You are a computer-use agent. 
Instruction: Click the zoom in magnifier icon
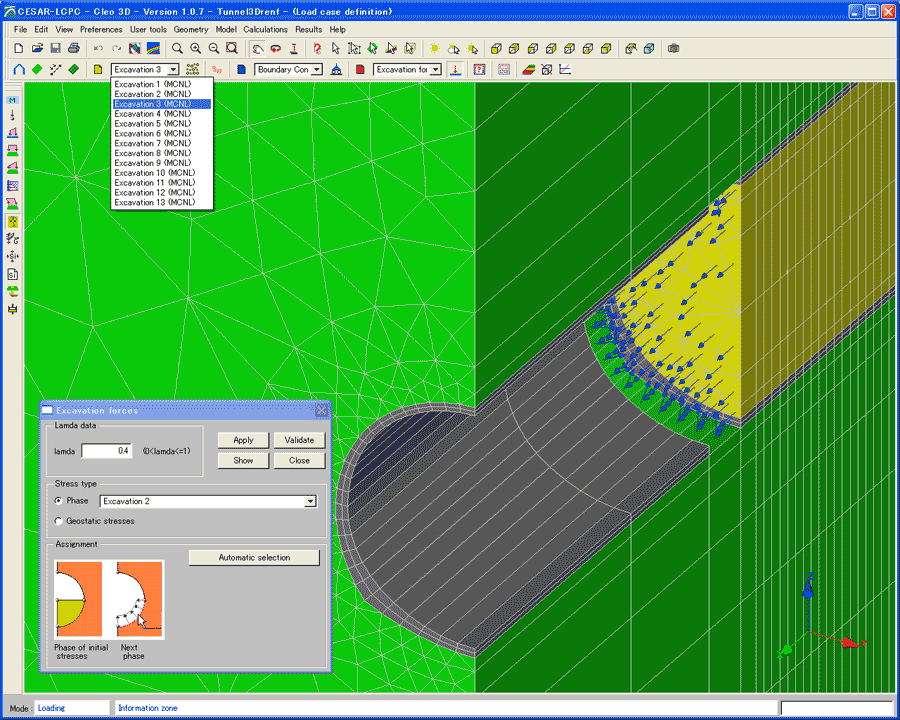(x=195, y=48)
